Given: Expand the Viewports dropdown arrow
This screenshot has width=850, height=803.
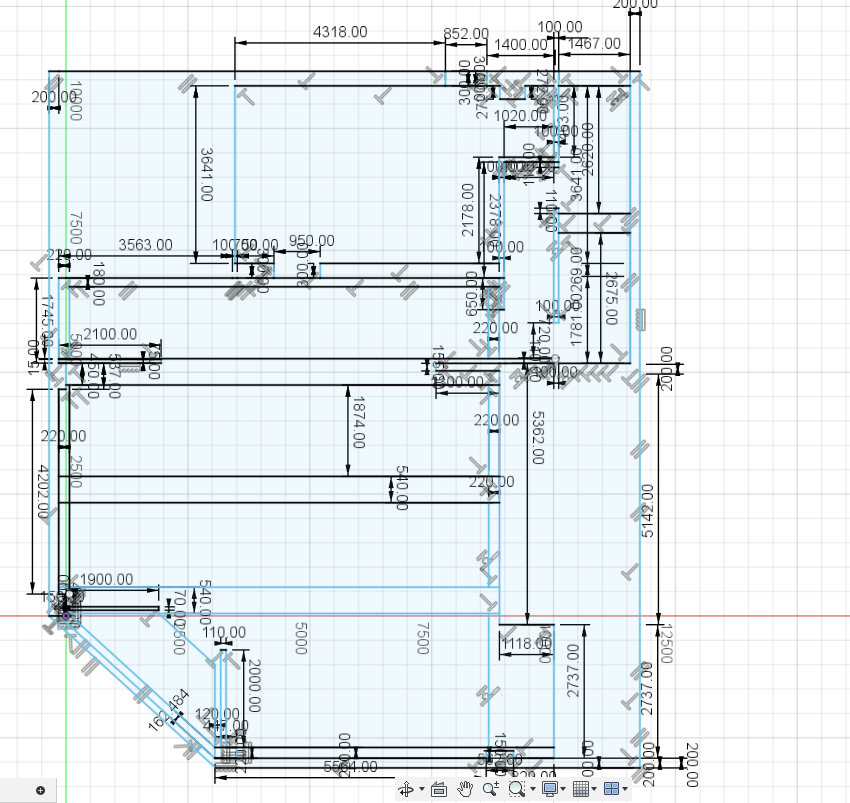Looking at the screenshot, I should (x=625, y=789).
